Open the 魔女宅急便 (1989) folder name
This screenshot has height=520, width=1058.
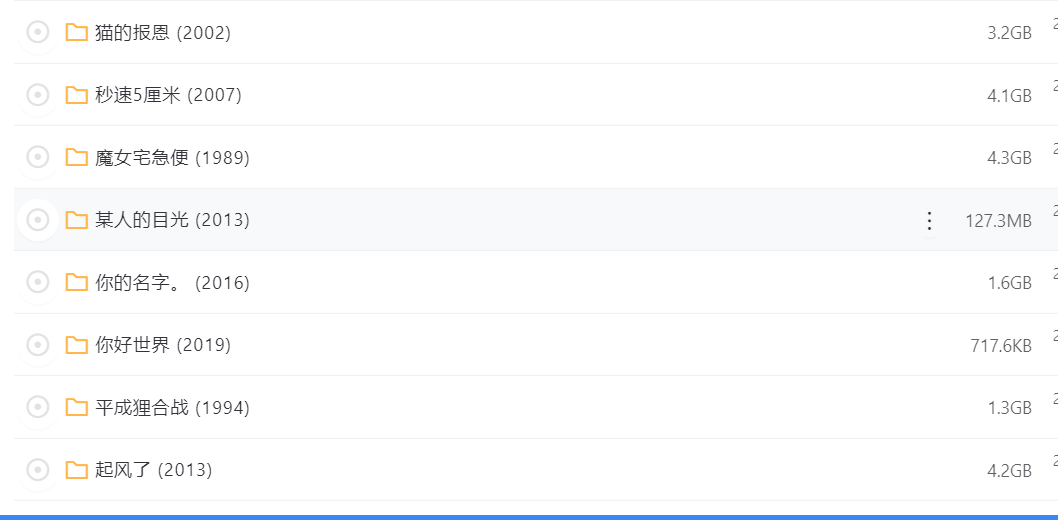172,158
